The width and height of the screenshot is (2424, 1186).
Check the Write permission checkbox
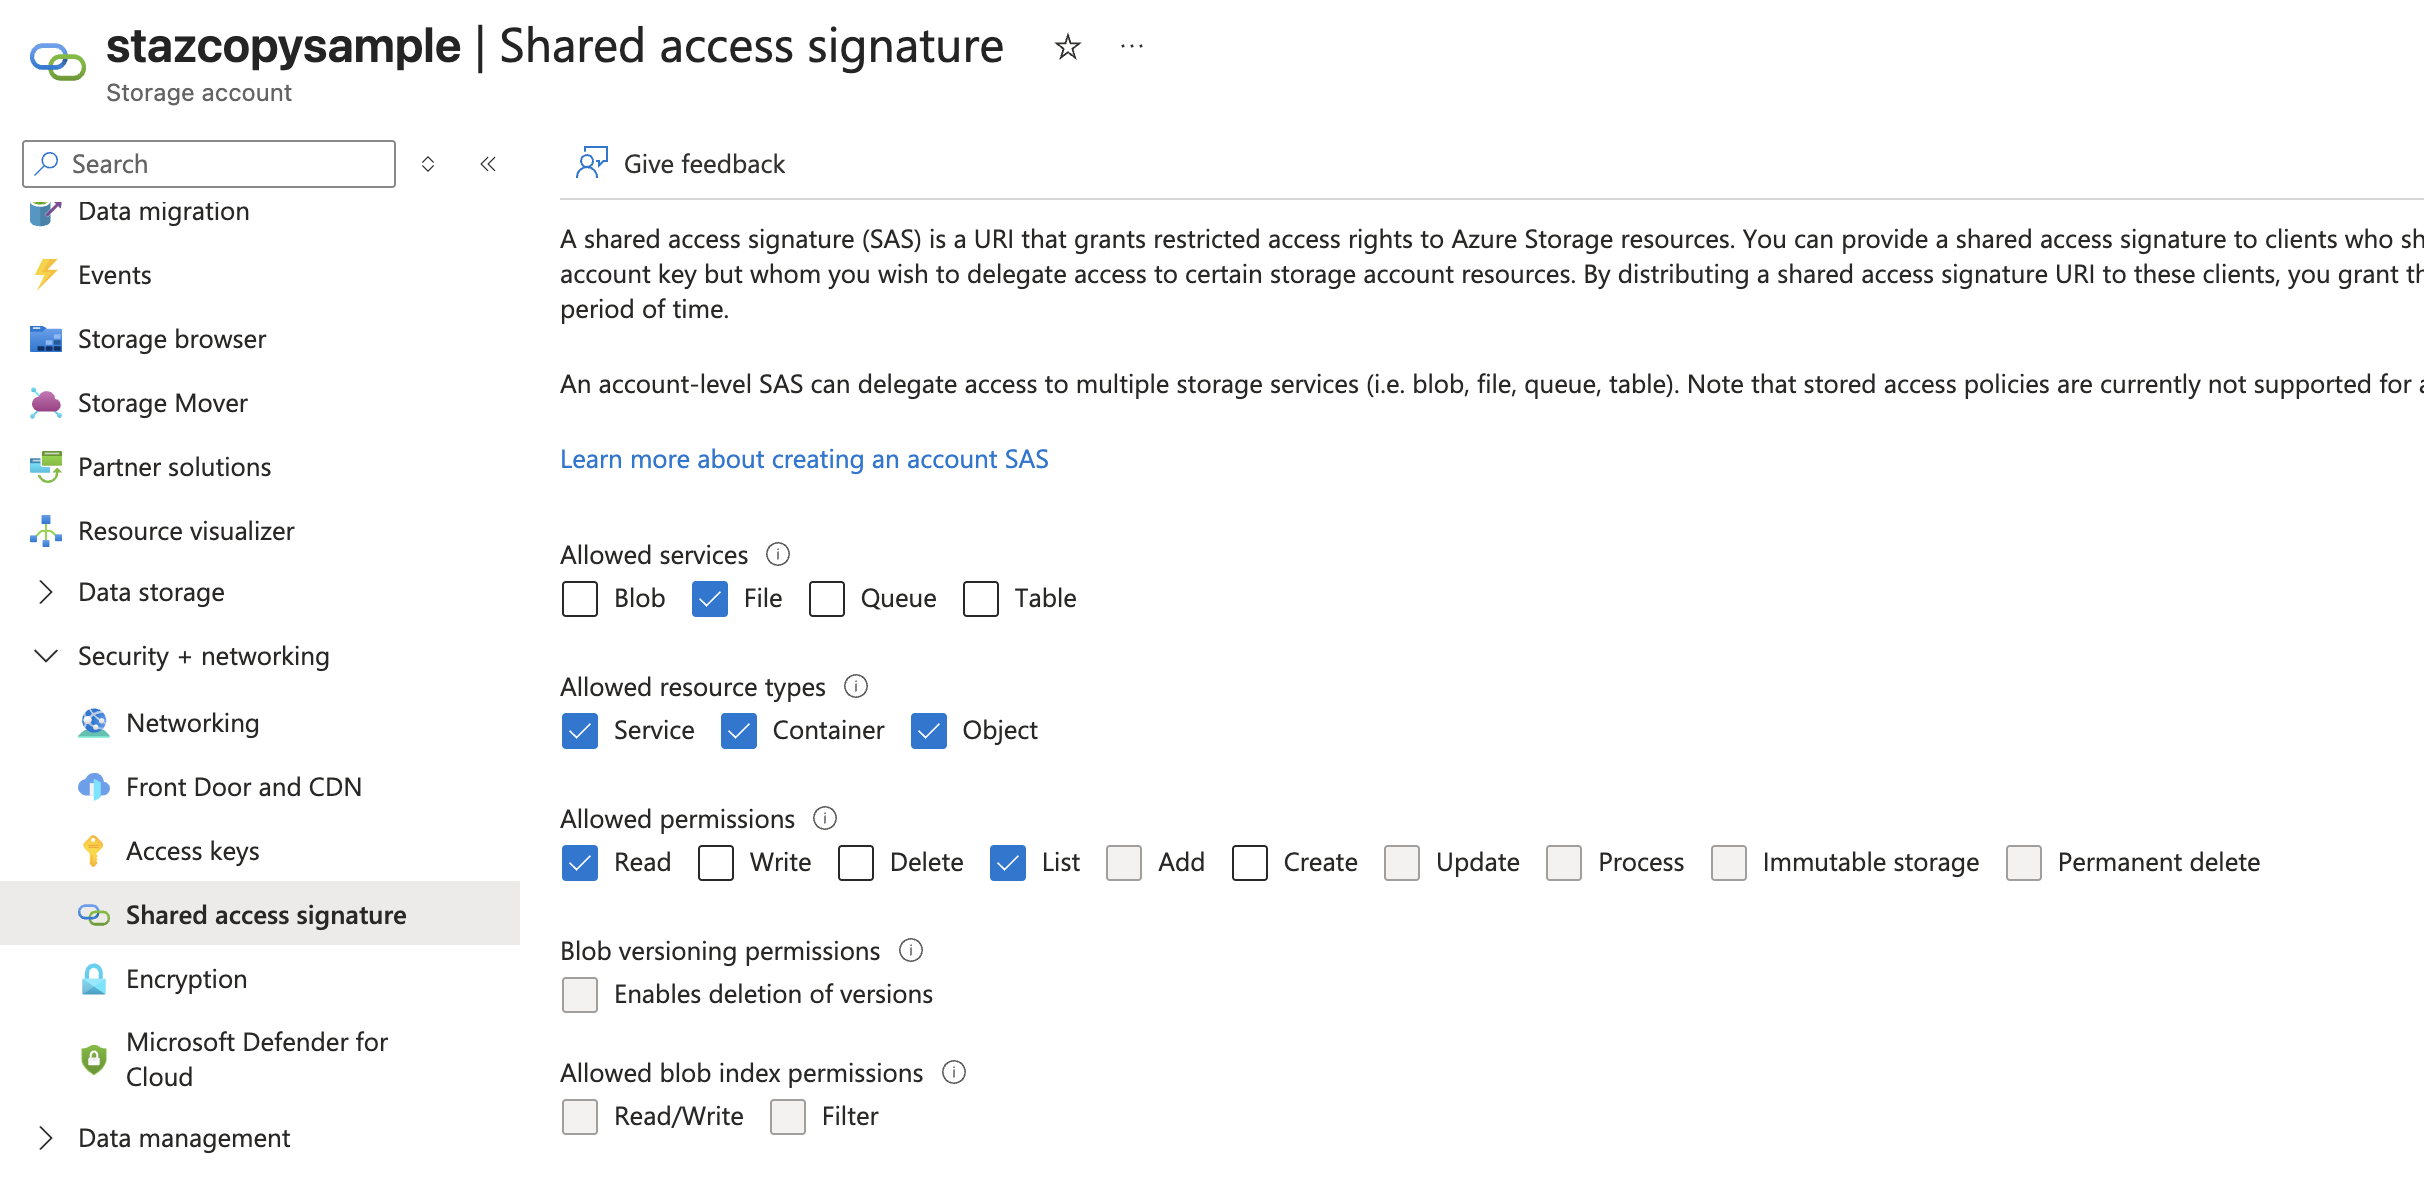(716, 863)
